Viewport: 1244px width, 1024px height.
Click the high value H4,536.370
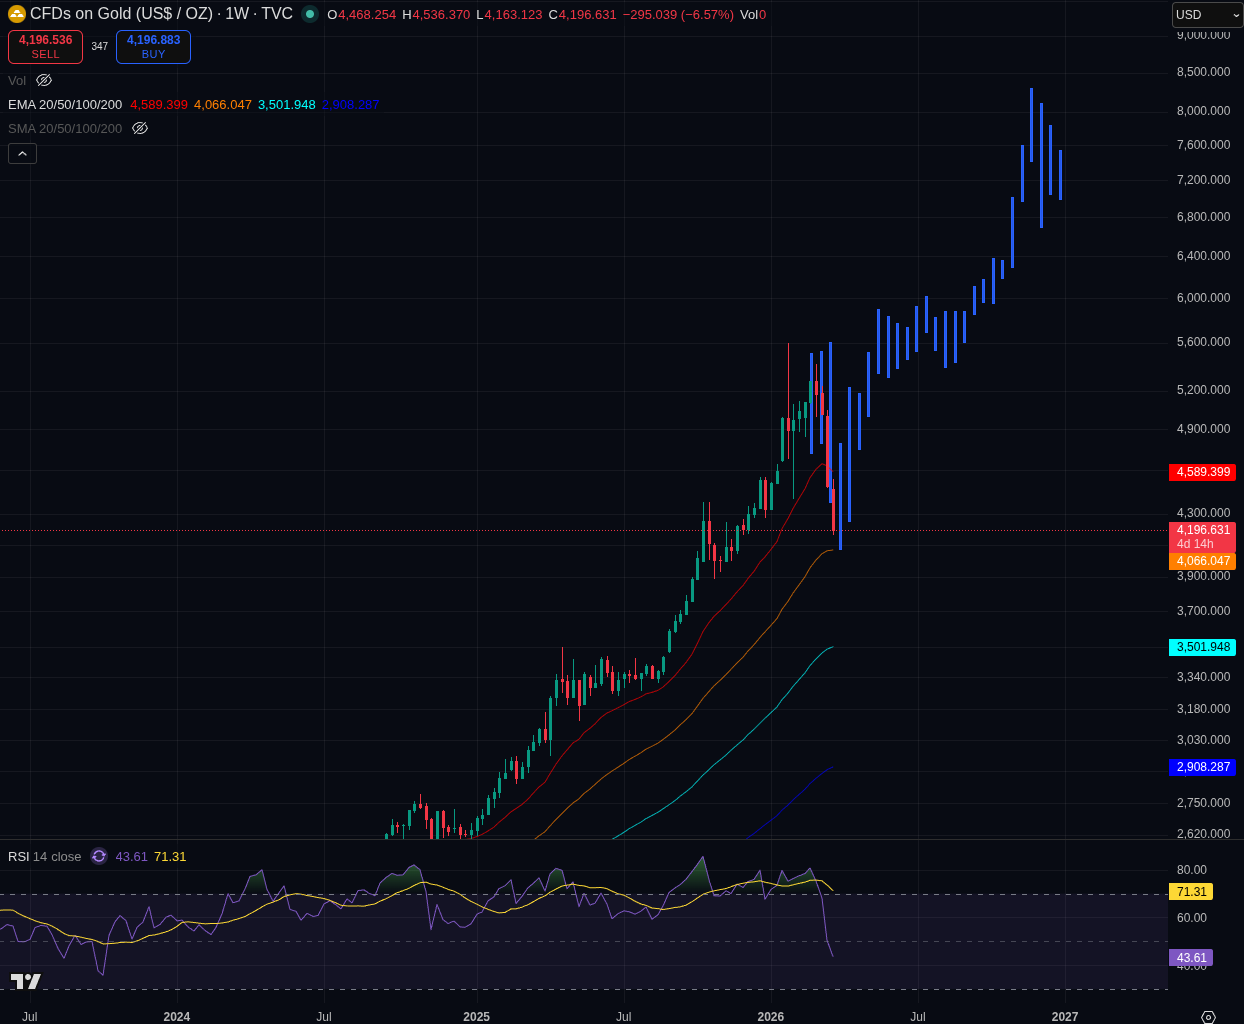436,14
